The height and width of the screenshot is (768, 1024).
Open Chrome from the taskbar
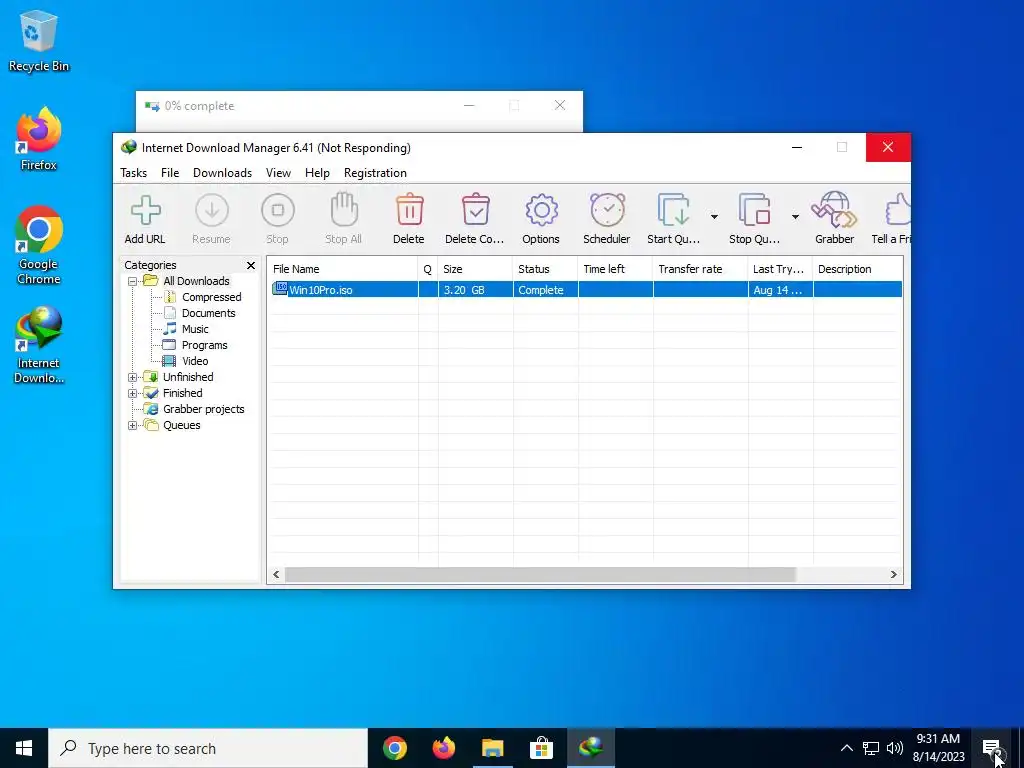[394, 748]
